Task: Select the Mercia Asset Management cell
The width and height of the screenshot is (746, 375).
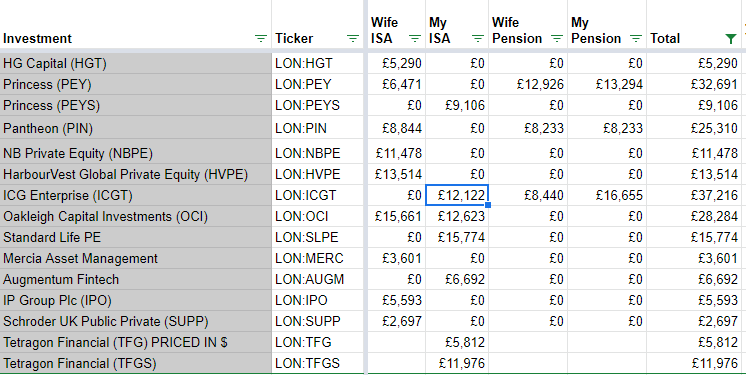Action: click(x=136, y=258)
